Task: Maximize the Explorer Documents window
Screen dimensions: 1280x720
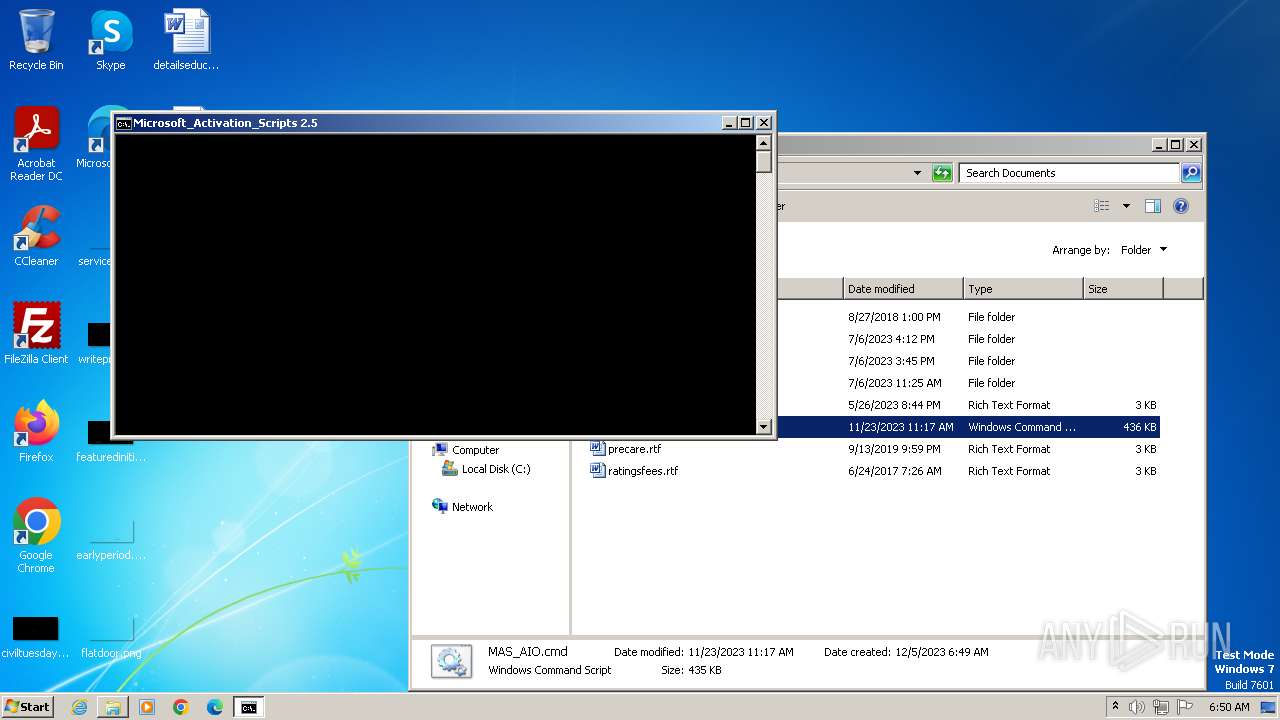Action: pos(1175,144)
